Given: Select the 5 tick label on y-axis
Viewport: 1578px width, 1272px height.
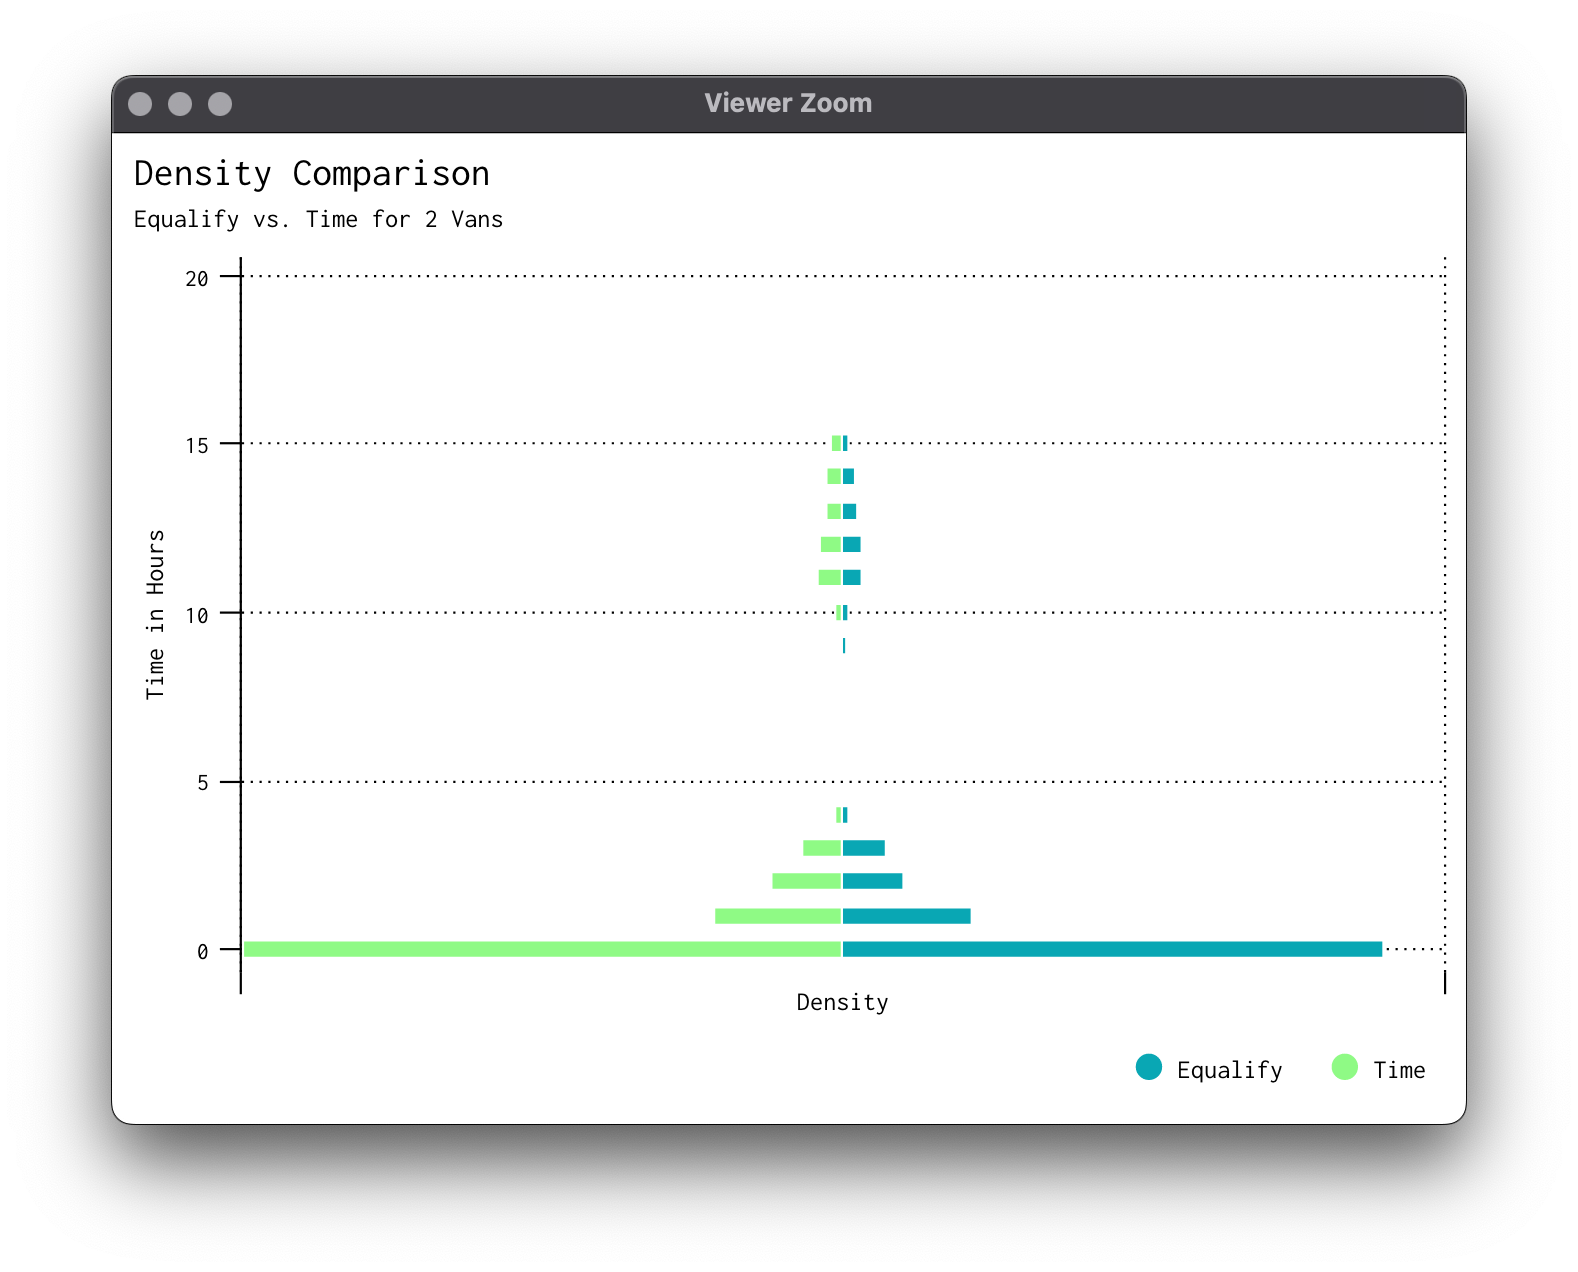Looking at the screenshot, I should point(203,783).
